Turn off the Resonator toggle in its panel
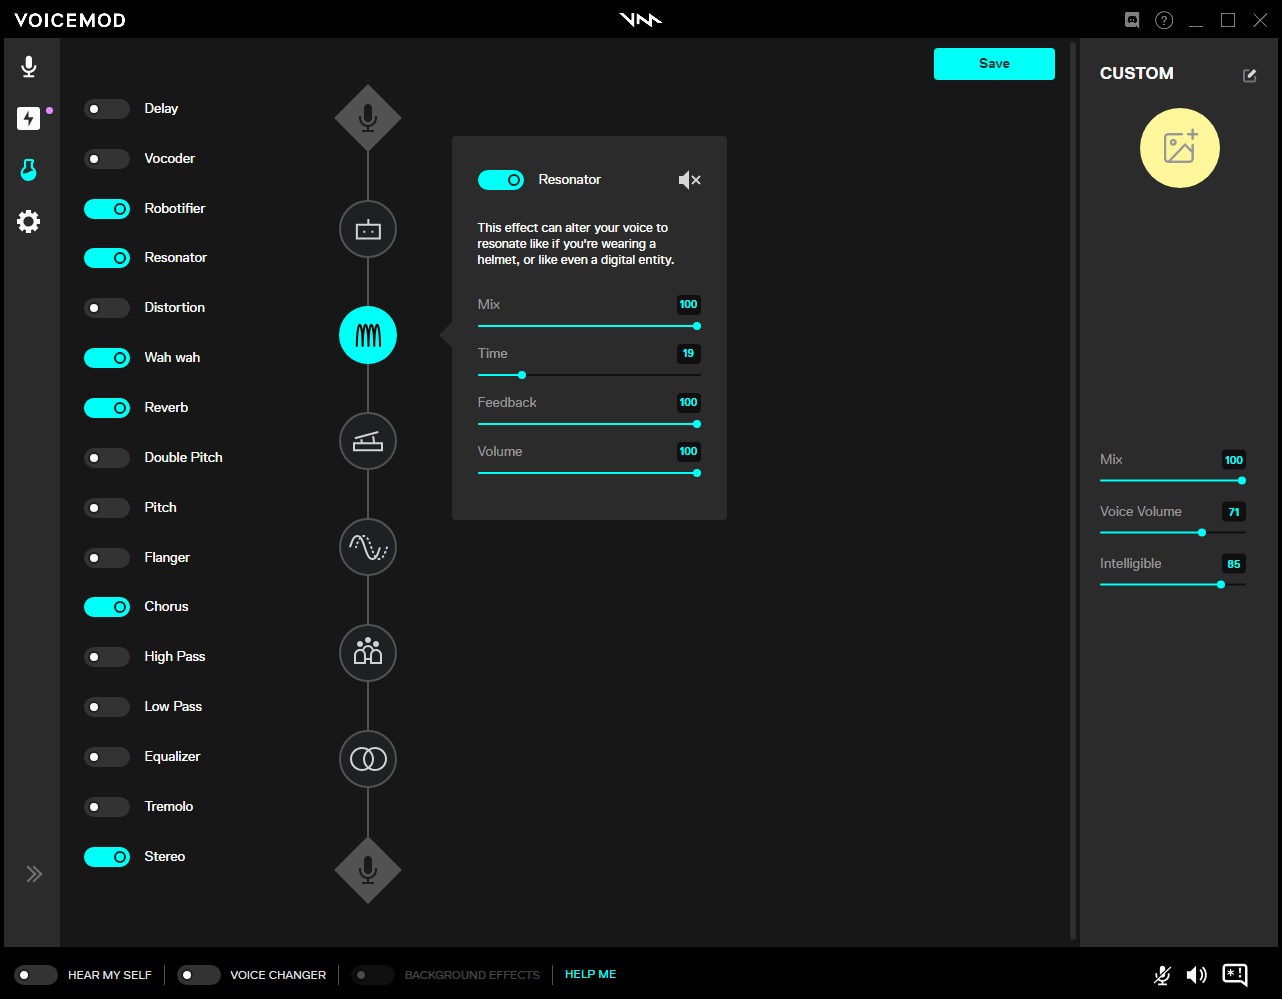 tap(501, 179)
